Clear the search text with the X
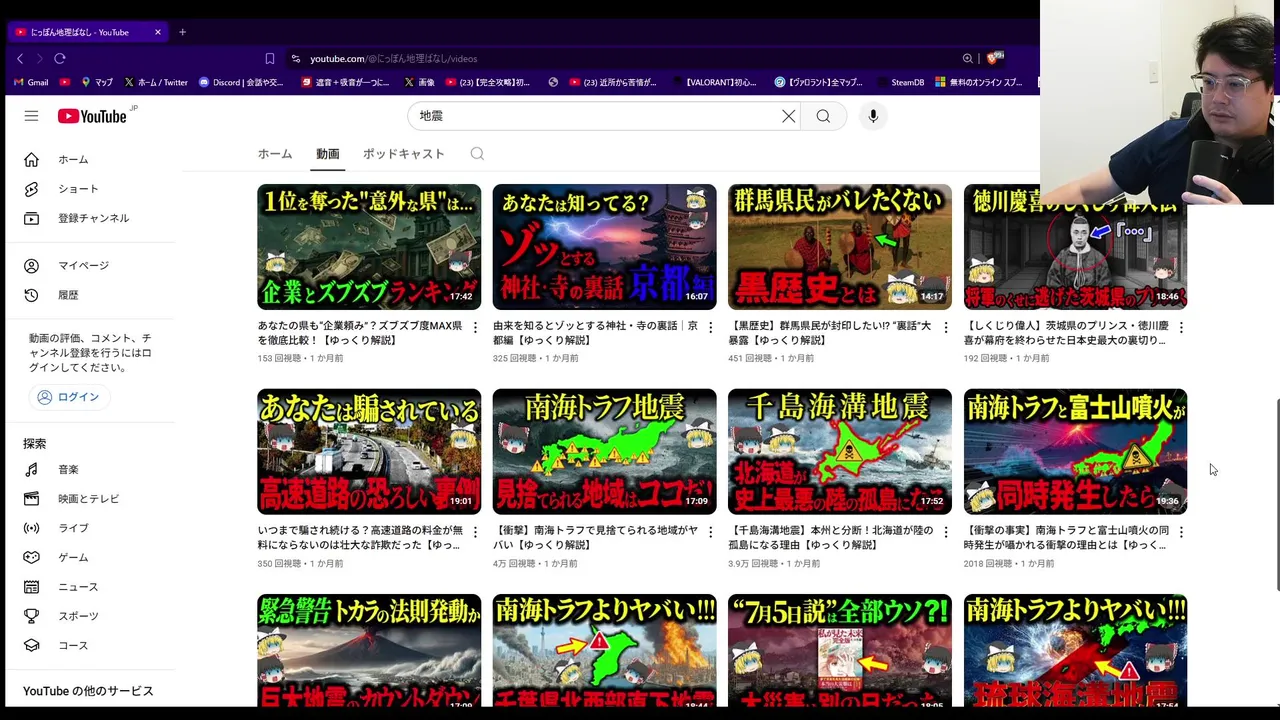Screen dimensions: 1280x720 (x=788, y=116)
